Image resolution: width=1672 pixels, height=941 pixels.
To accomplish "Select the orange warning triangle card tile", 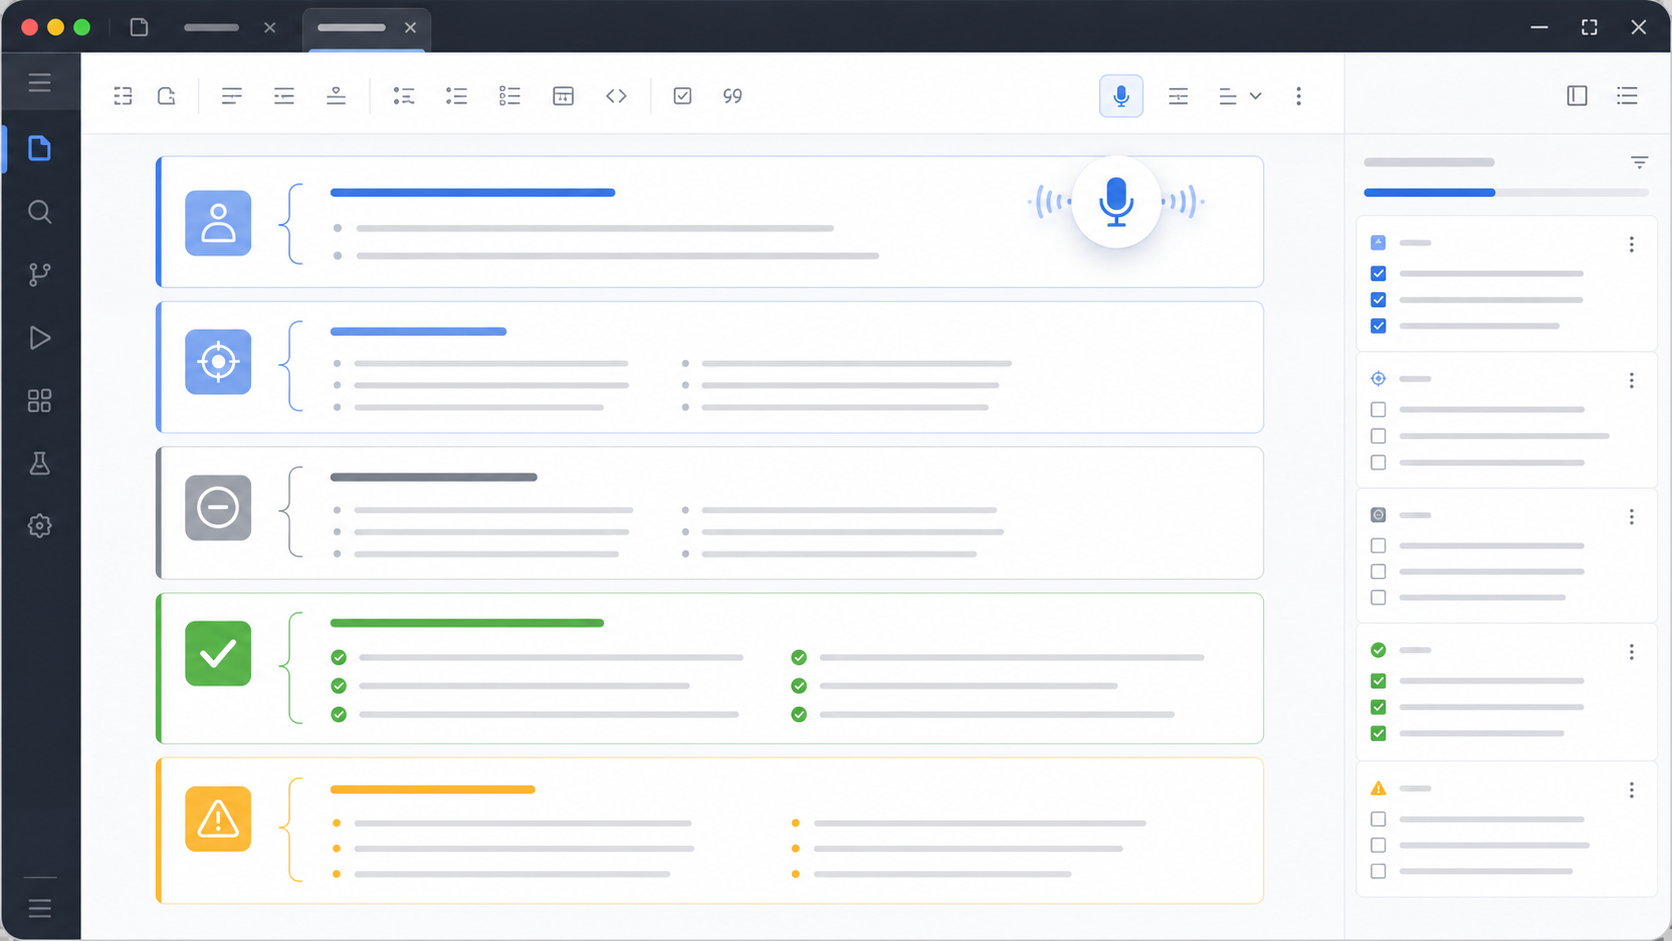I will 218,819.
